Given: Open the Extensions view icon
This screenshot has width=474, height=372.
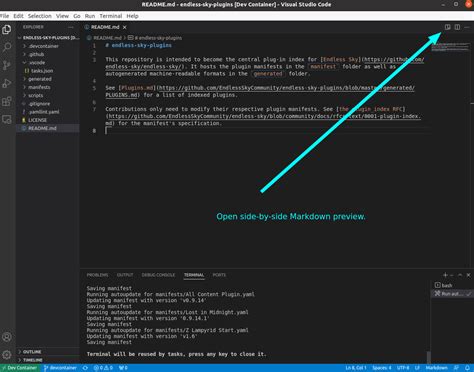Looking at the screenshot, I should pos(7,101).
